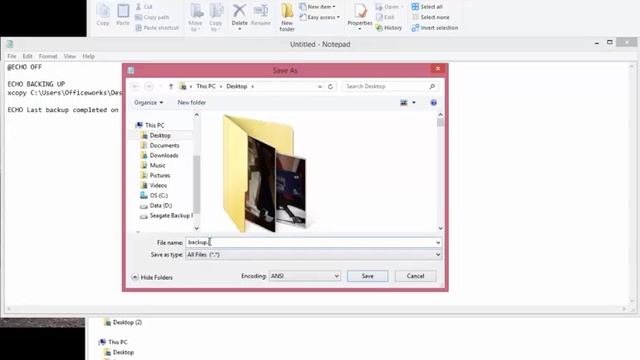Open the Organize dropdown
The height and width of the screenshot is (360, 640).
pyautogui.click(x=149, y=102)
